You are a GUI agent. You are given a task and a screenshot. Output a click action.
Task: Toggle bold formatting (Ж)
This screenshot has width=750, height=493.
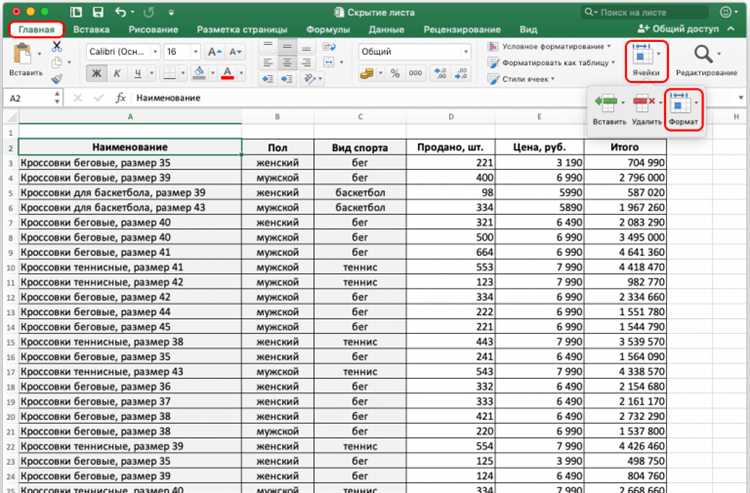tap(97, 73)
